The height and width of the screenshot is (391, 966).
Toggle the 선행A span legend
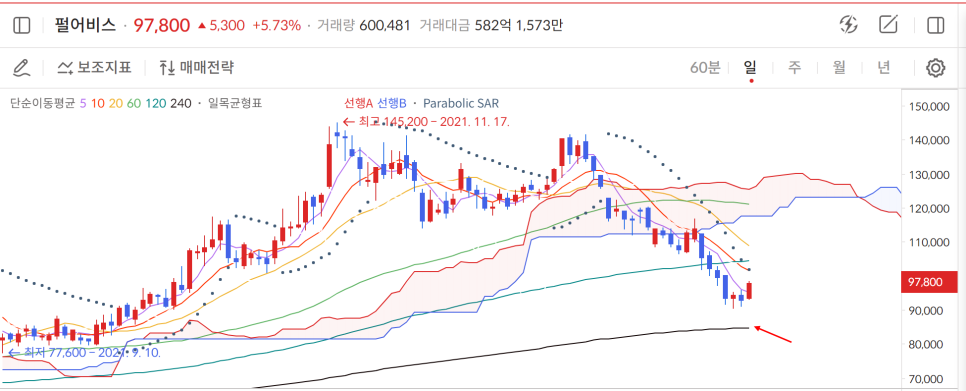click(358, 103)
